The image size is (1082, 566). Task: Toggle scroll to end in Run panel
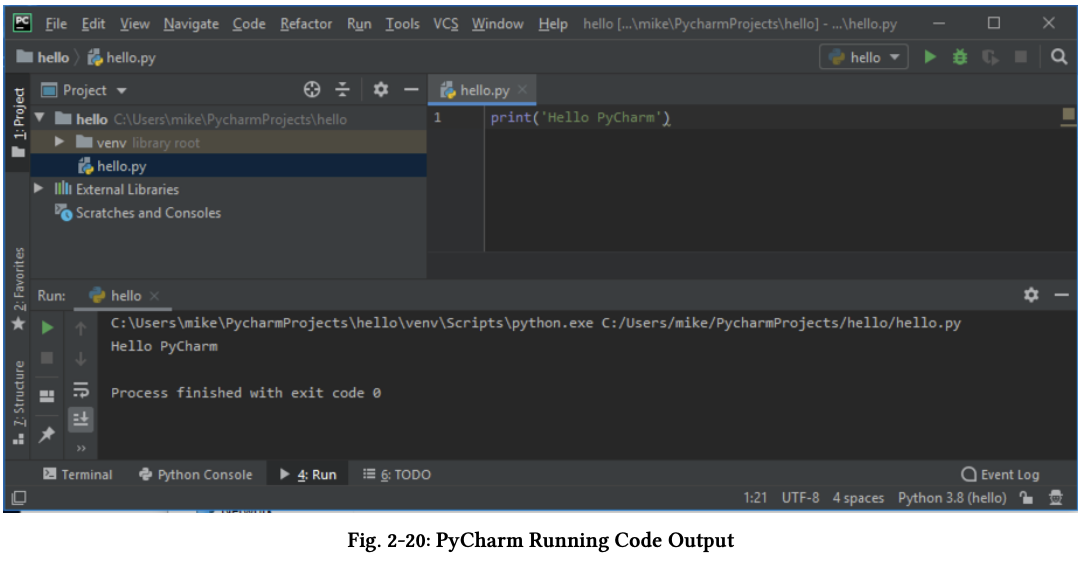pyautogui.click(x=81, y=419)
